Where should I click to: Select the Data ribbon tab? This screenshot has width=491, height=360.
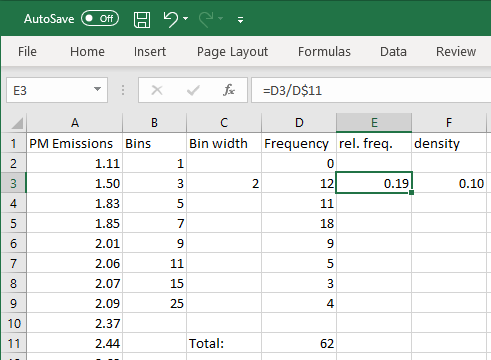393,52
